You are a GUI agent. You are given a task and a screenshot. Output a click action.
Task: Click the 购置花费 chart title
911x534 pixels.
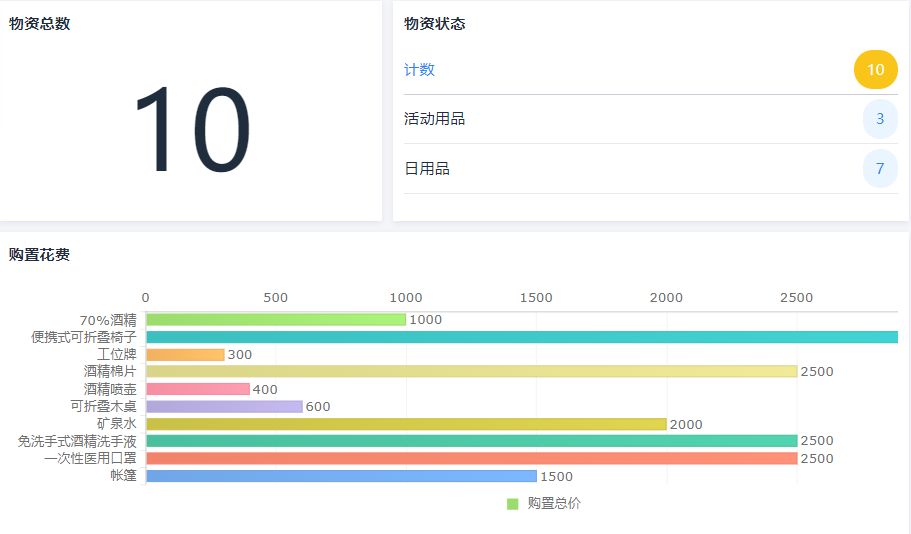[x=39, y=255]
